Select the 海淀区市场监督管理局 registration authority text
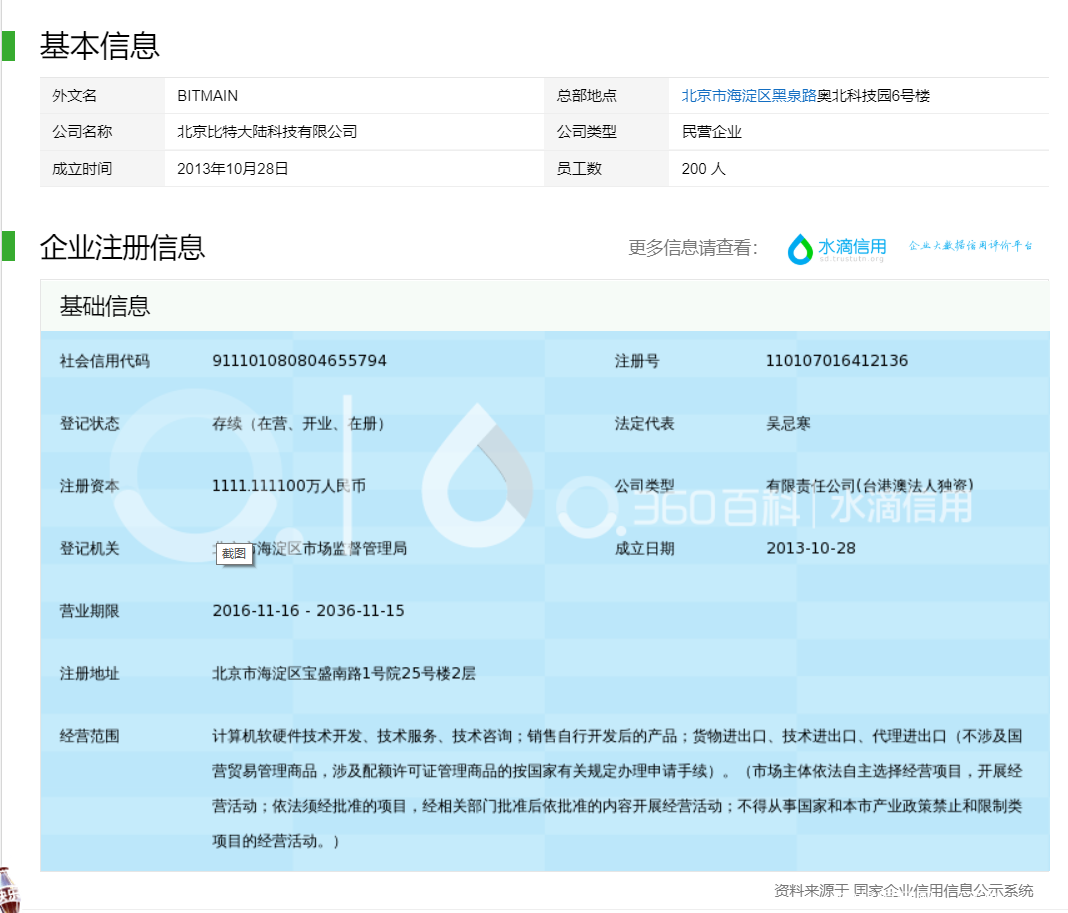1068x913 pixels. click(332, 548)
